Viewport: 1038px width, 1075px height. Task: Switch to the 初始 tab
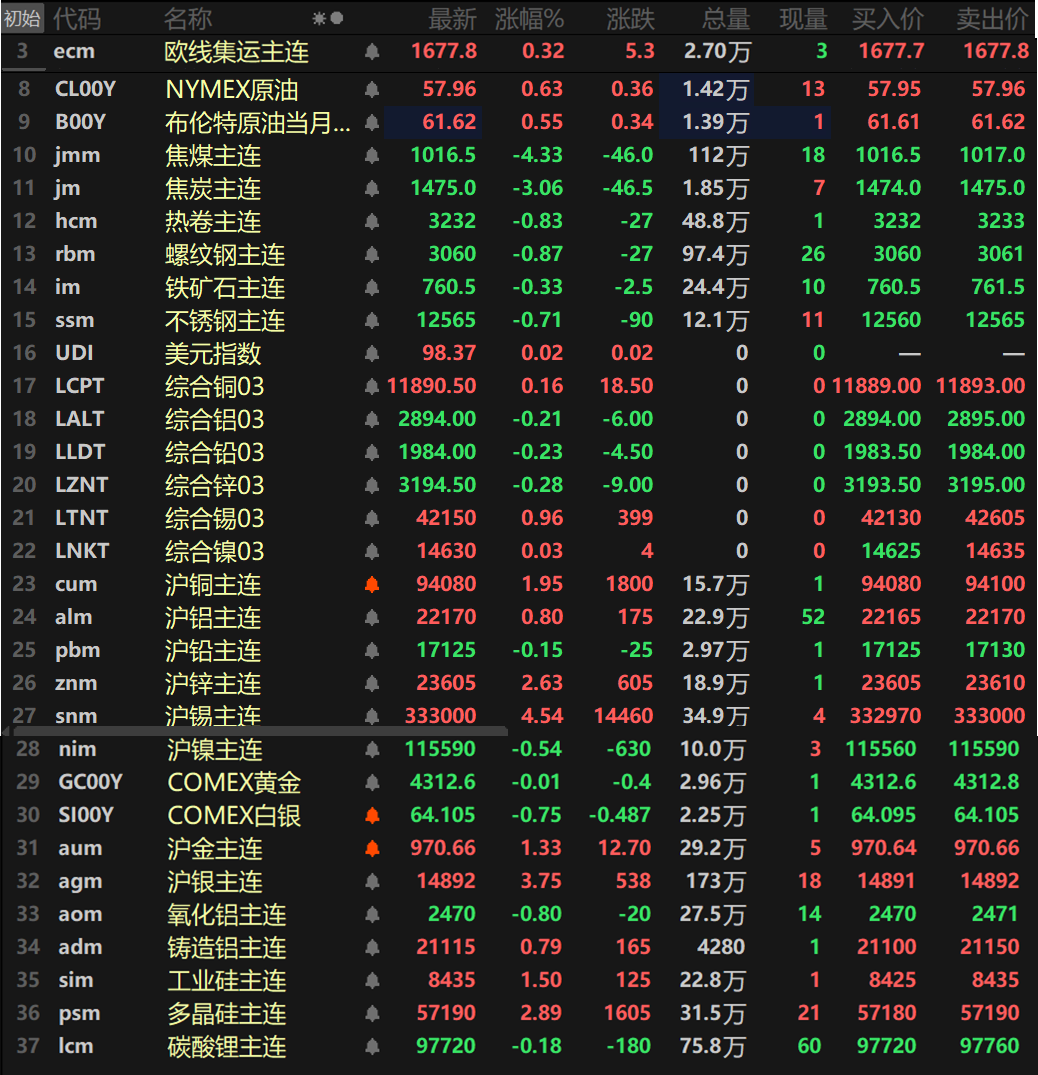tap(23, 16)
